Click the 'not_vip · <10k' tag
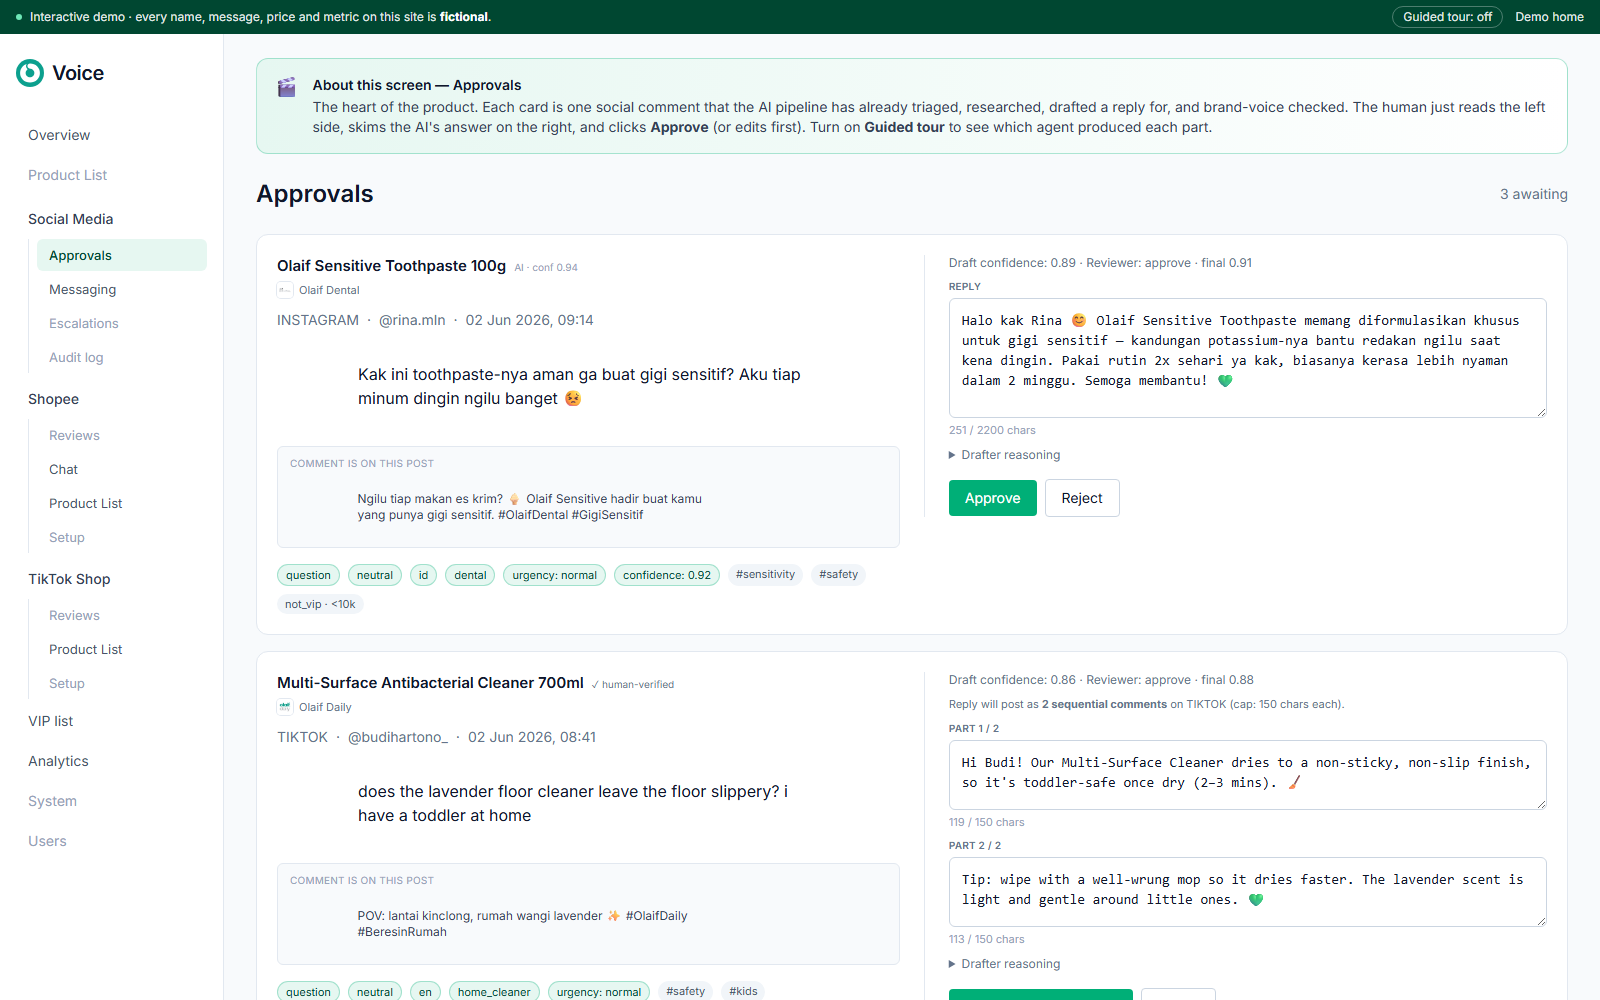 [320, 604]
